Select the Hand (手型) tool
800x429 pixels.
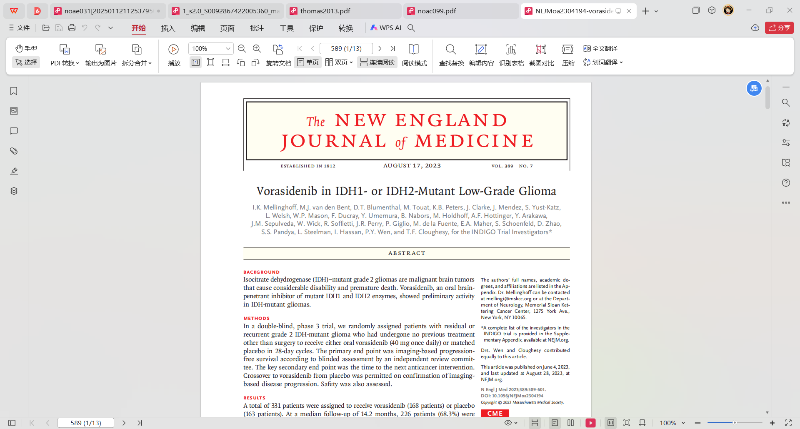tap(26, 48)
